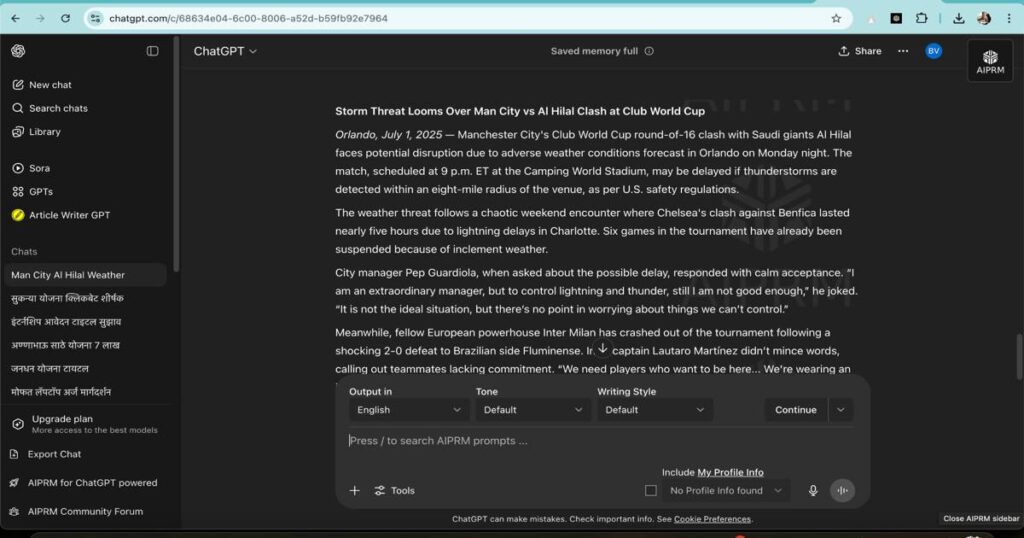Go forward with the browser forward arrow
Image resolution: width=1024 pixels, height=538 pixels.
(40, 18)
